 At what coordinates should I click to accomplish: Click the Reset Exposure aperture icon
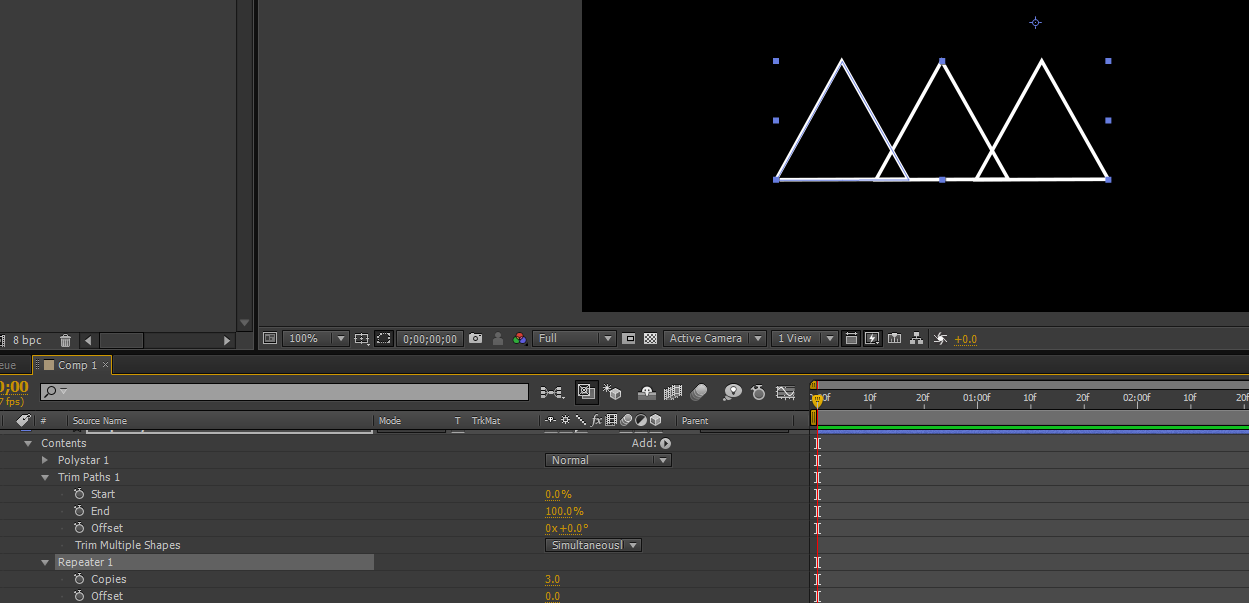tap(940, 339)
